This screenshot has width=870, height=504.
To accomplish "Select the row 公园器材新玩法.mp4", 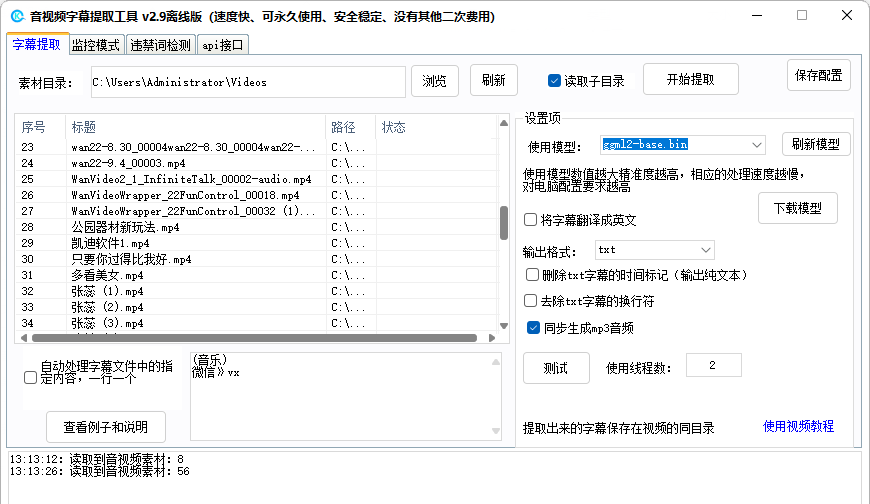I will [255, 227].
